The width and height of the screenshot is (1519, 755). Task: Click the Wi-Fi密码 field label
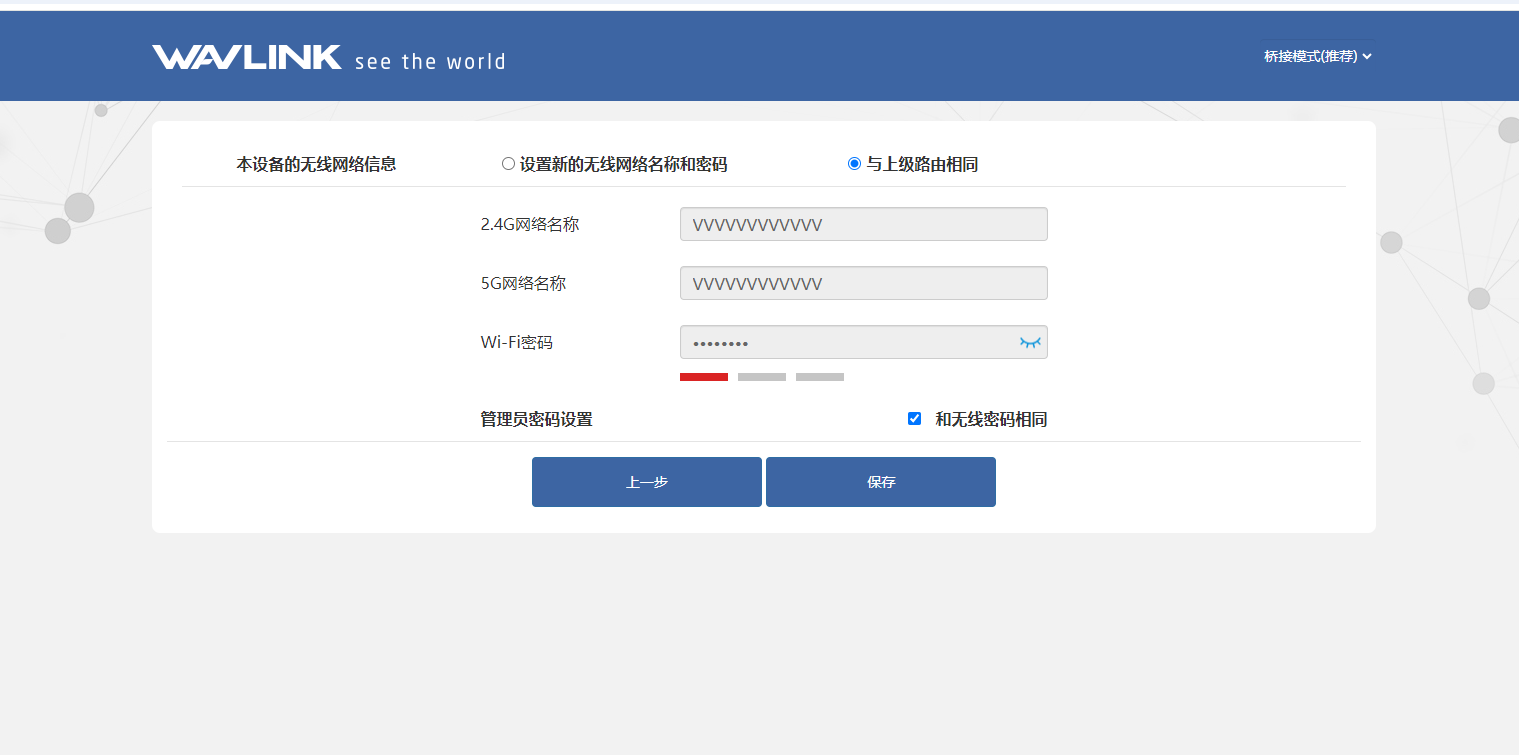[516, 342]
